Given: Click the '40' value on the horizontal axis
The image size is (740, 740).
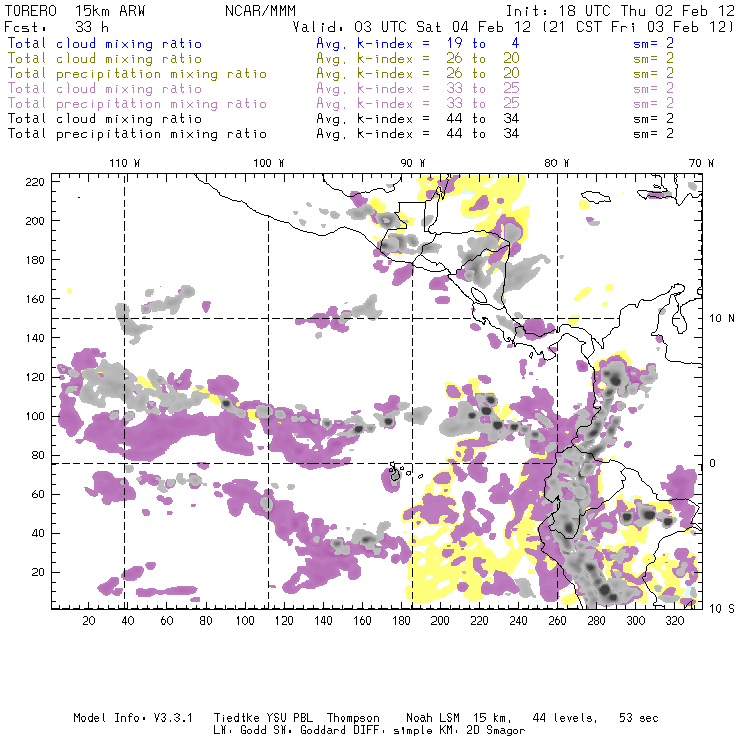Looking at the screenshot, I should pyautogui.click(x=128, y=621).
